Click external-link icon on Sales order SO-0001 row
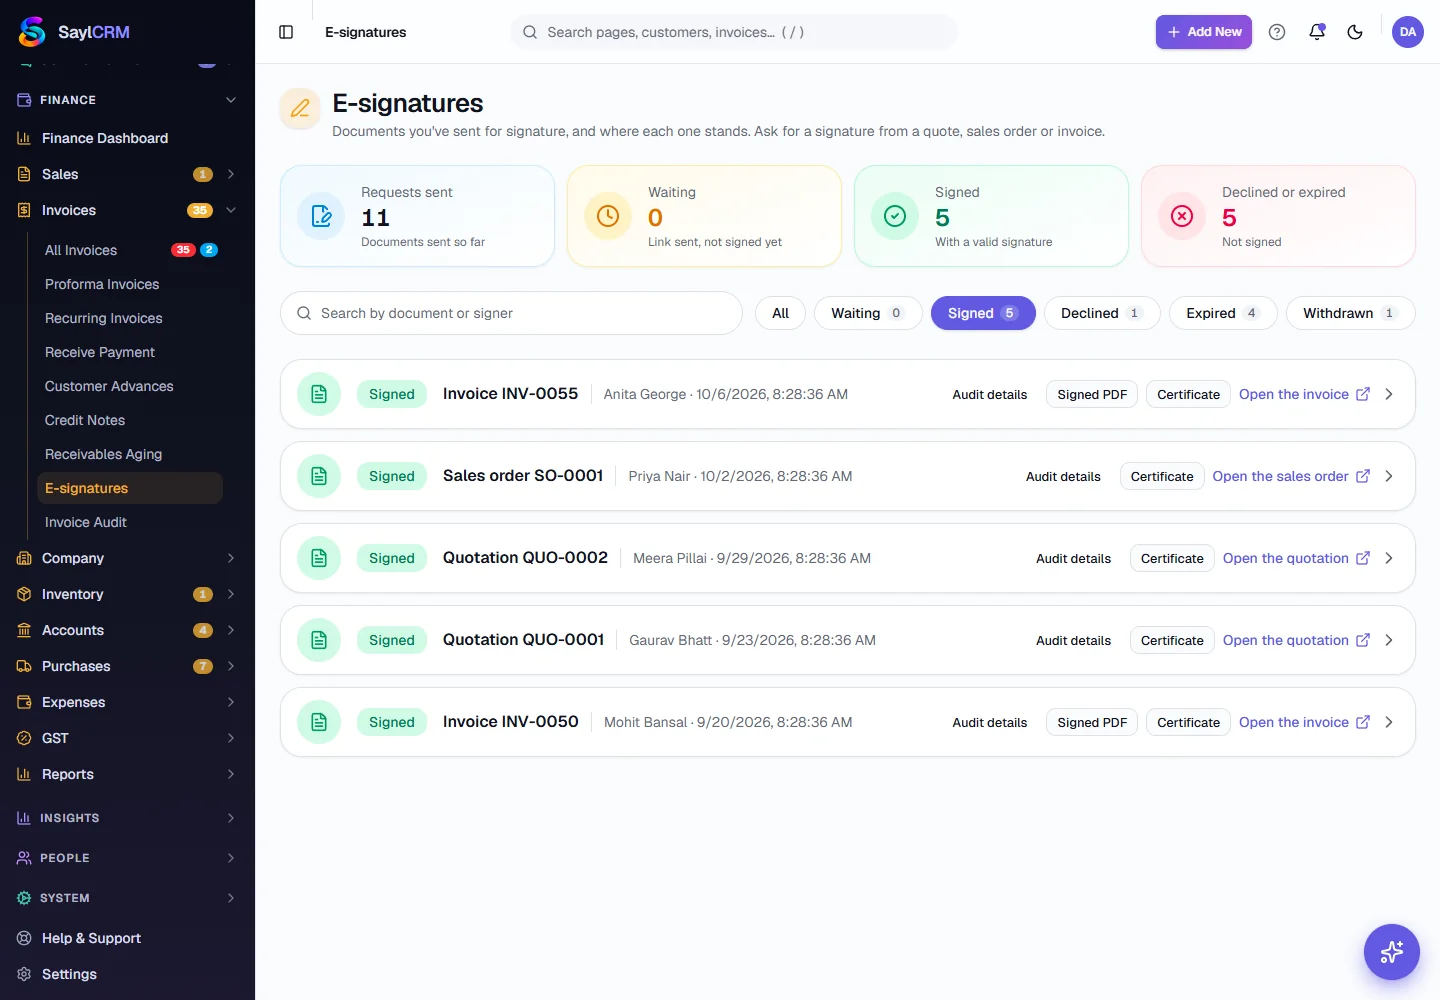This screenshot has height=1000, width=1440. 1363,476
